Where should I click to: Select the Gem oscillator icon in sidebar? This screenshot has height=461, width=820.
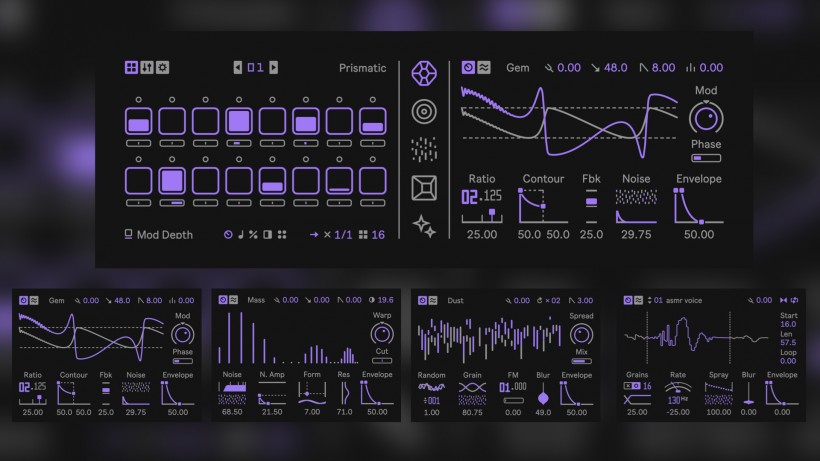pos(424,73)
